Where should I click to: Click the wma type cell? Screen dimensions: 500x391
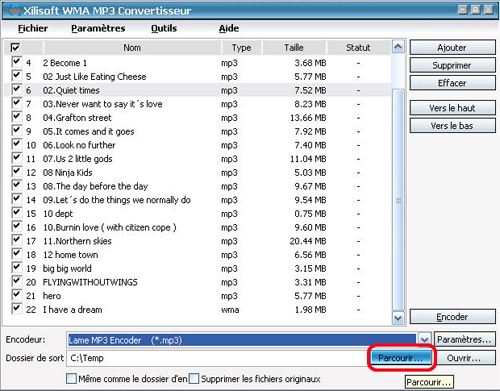230,310
